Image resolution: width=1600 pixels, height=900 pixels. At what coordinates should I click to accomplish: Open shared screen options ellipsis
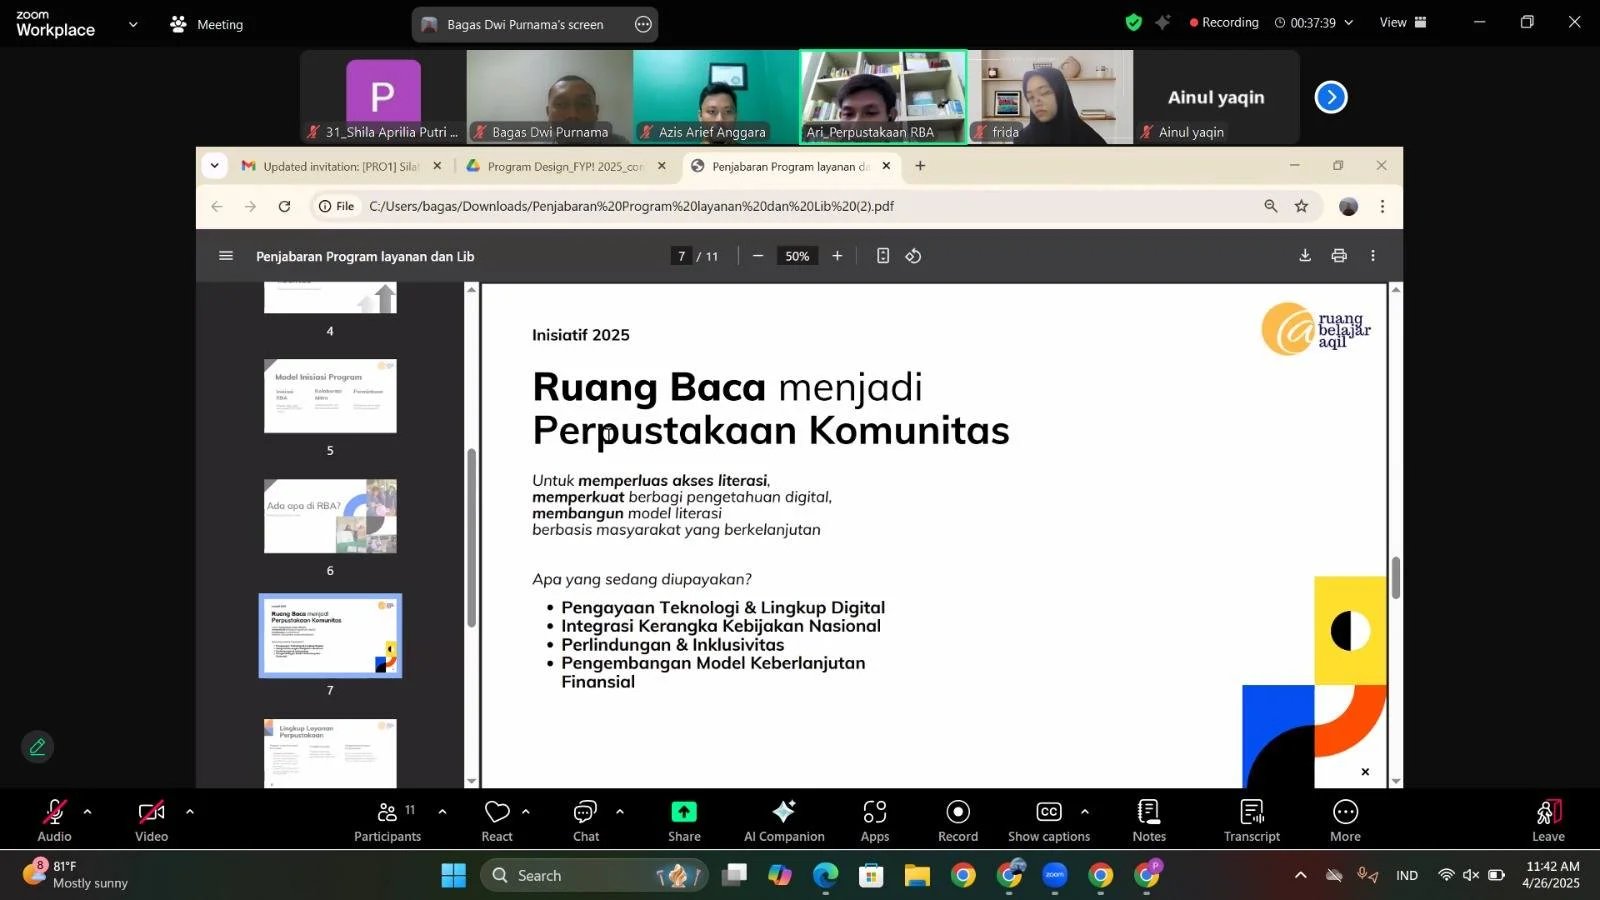point(644,24)
